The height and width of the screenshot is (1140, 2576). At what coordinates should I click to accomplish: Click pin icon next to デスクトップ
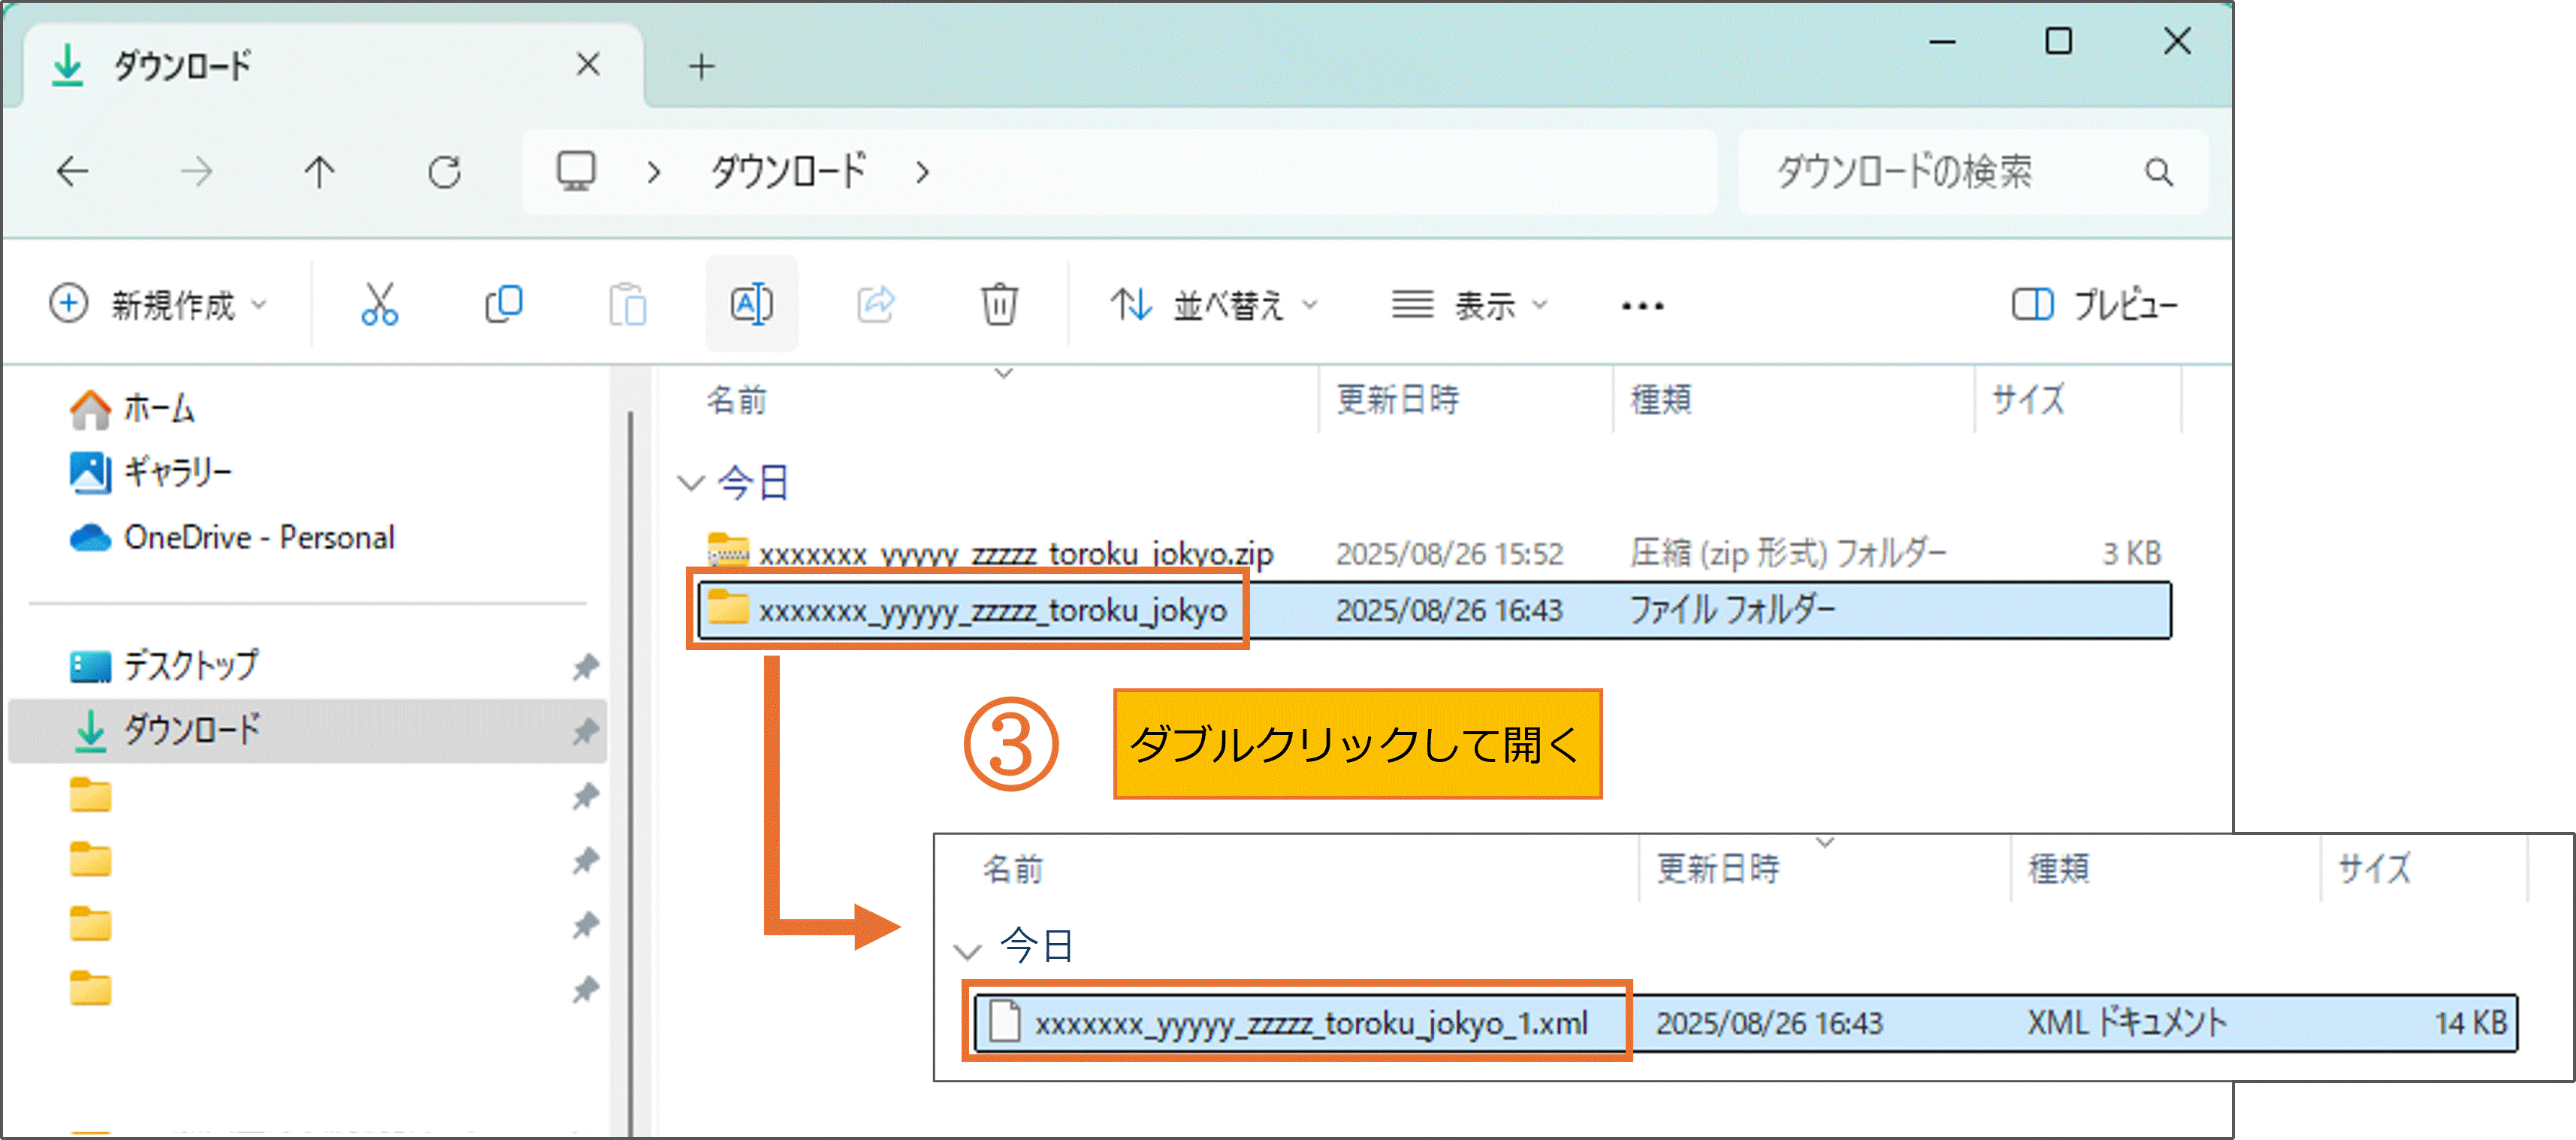tap(585, 666)
